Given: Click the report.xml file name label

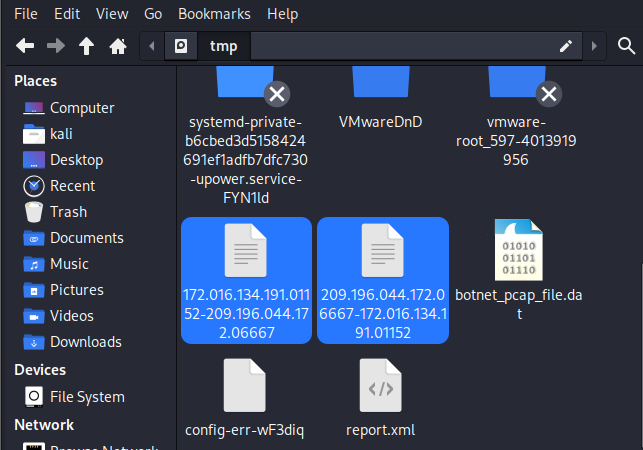Looking at the screenshot, I should 381,430.
